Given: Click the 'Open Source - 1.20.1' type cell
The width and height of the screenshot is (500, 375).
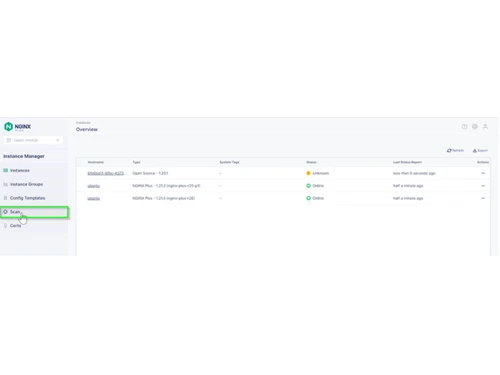Looking at the screenshot, I should pyautogui.click(x=150, y=173).
